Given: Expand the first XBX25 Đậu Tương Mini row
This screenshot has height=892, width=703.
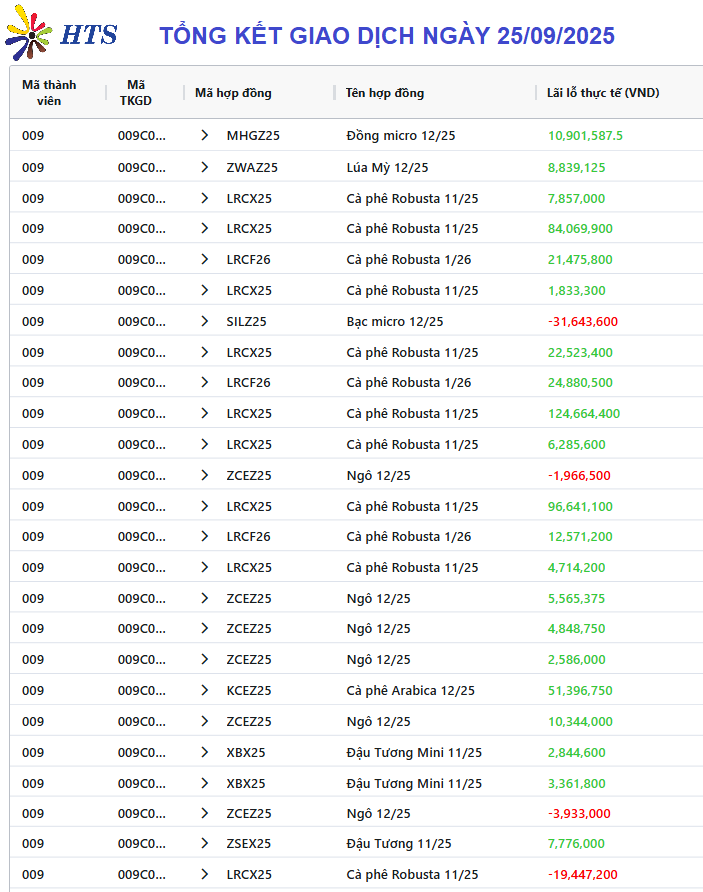Looking at the screenshot, I should point(205,752).
